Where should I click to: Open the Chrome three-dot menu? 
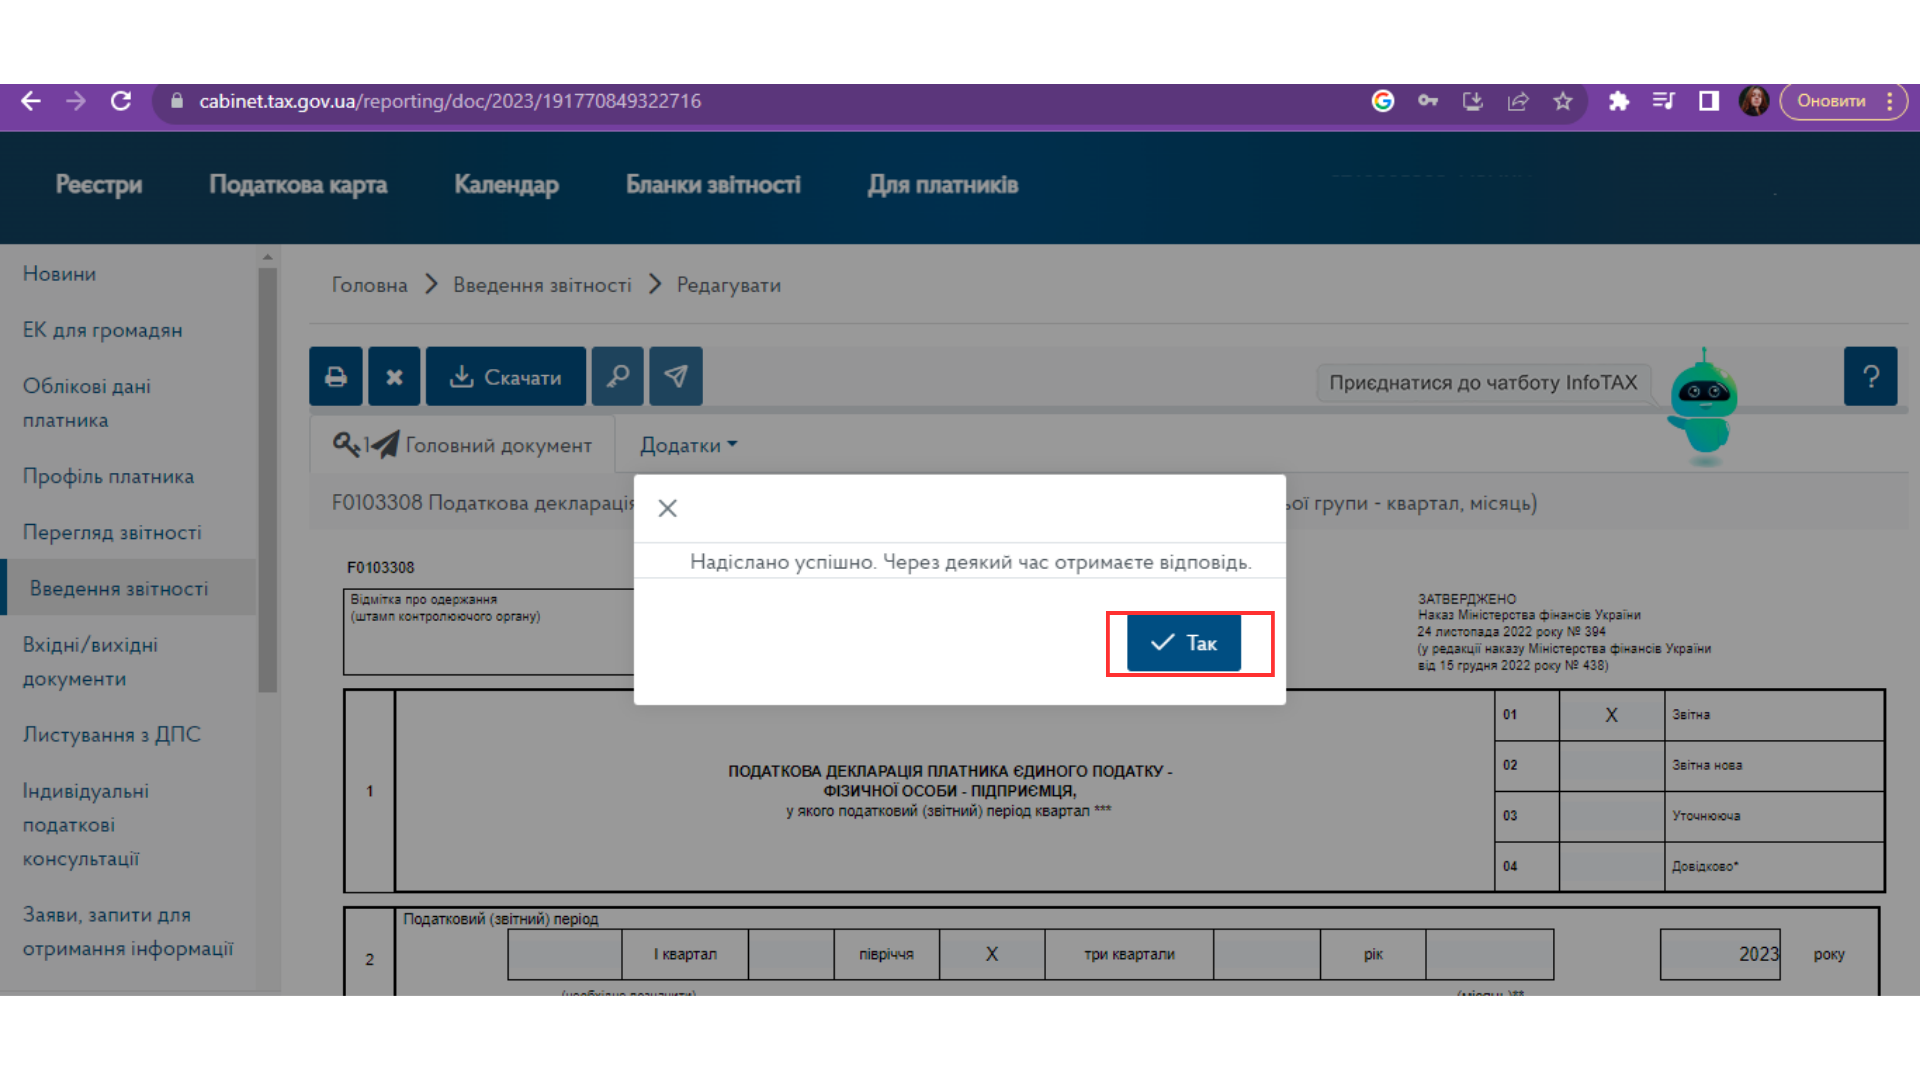(1890, 101)
